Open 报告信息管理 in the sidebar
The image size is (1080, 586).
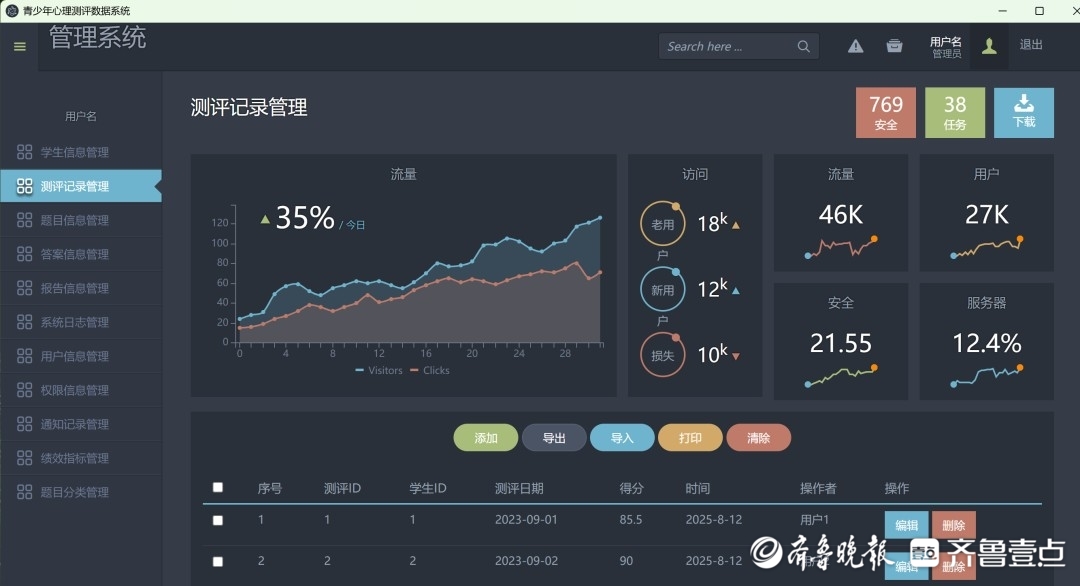(x=75, y=288)
